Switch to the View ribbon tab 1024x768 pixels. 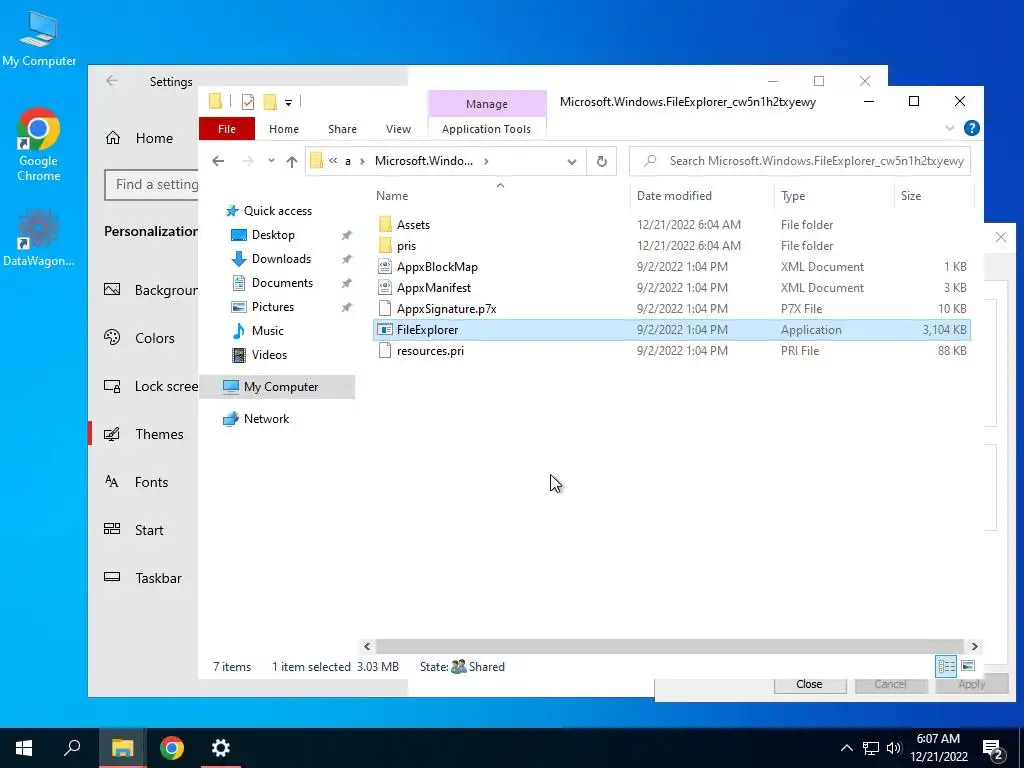coord(398,129)
